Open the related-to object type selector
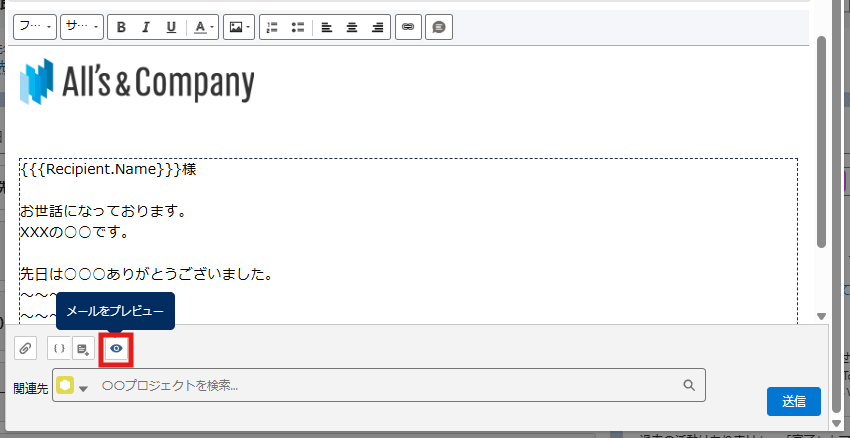Screen dimensions: 850x438 (x=73, y=386)
